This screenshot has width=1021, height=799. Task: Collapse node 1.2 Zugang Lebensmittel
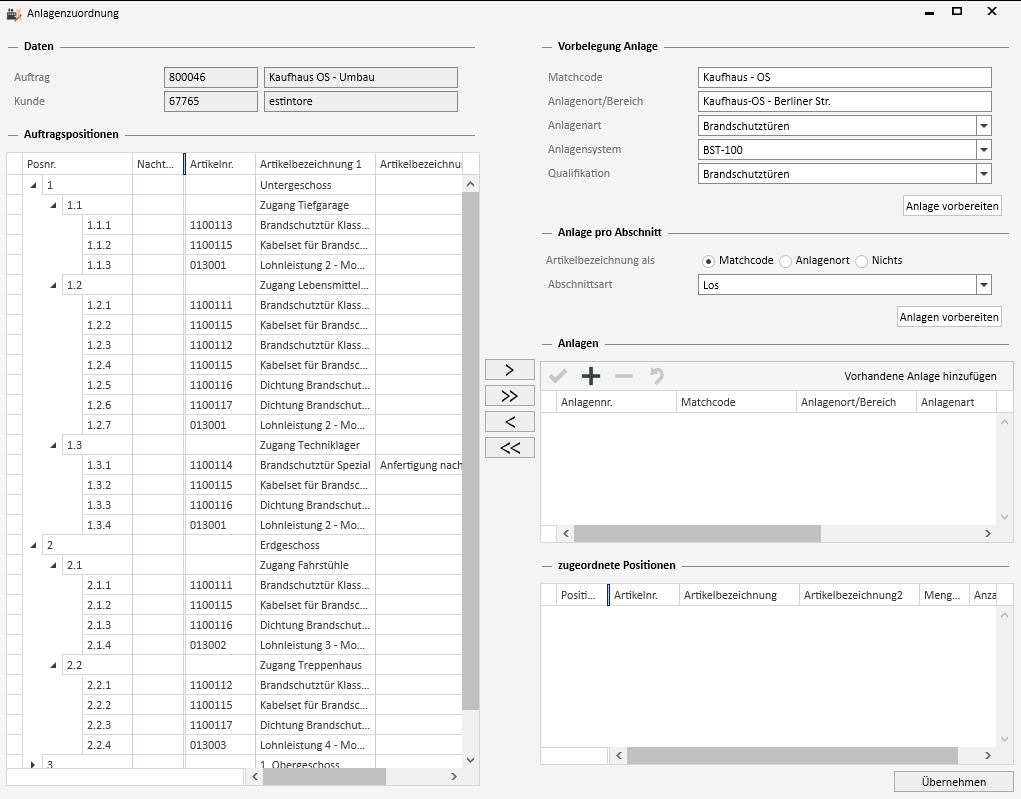(x=53, y=285)
